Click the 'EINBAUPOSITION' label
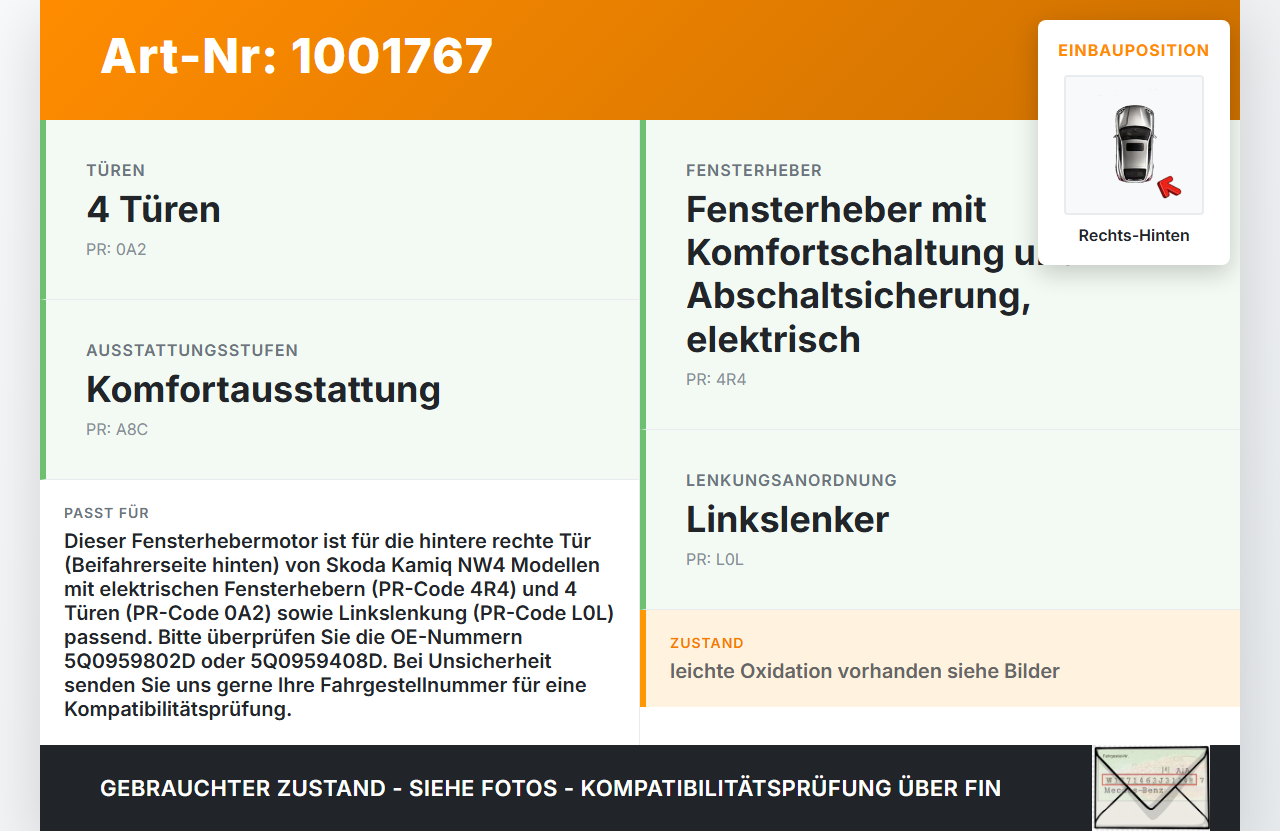 point(1134,50)
